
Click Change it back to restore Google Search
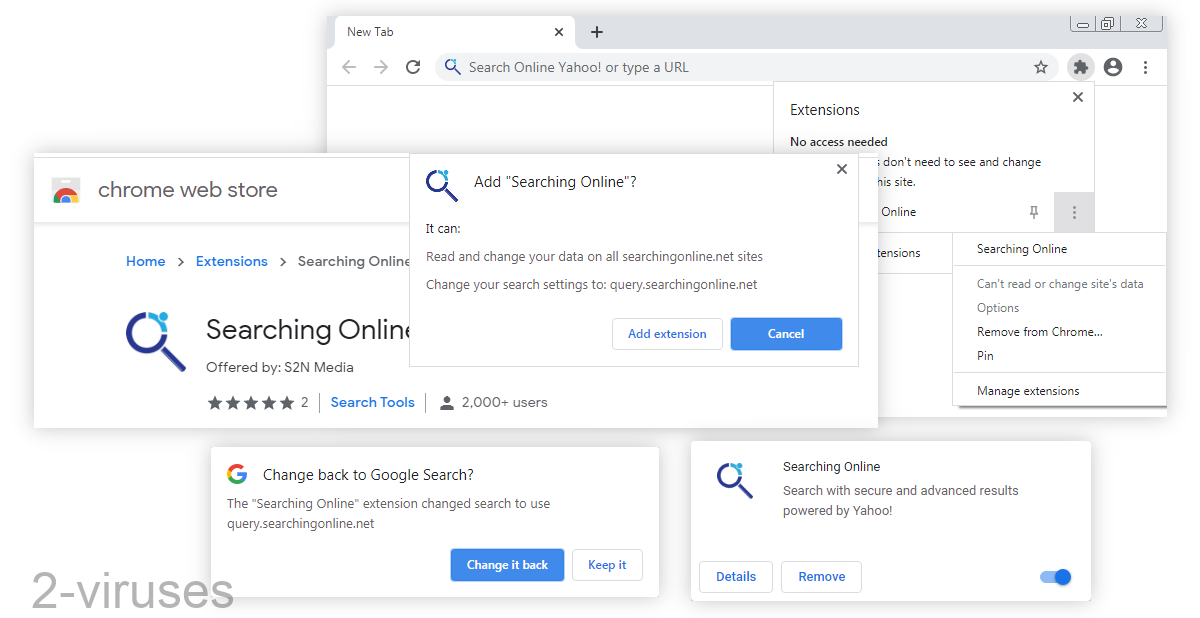tap(507, 564)
